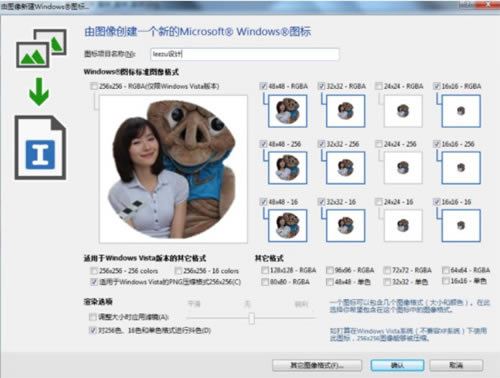Toggle the 32x32 16-color checkbox

click(321, 202)
